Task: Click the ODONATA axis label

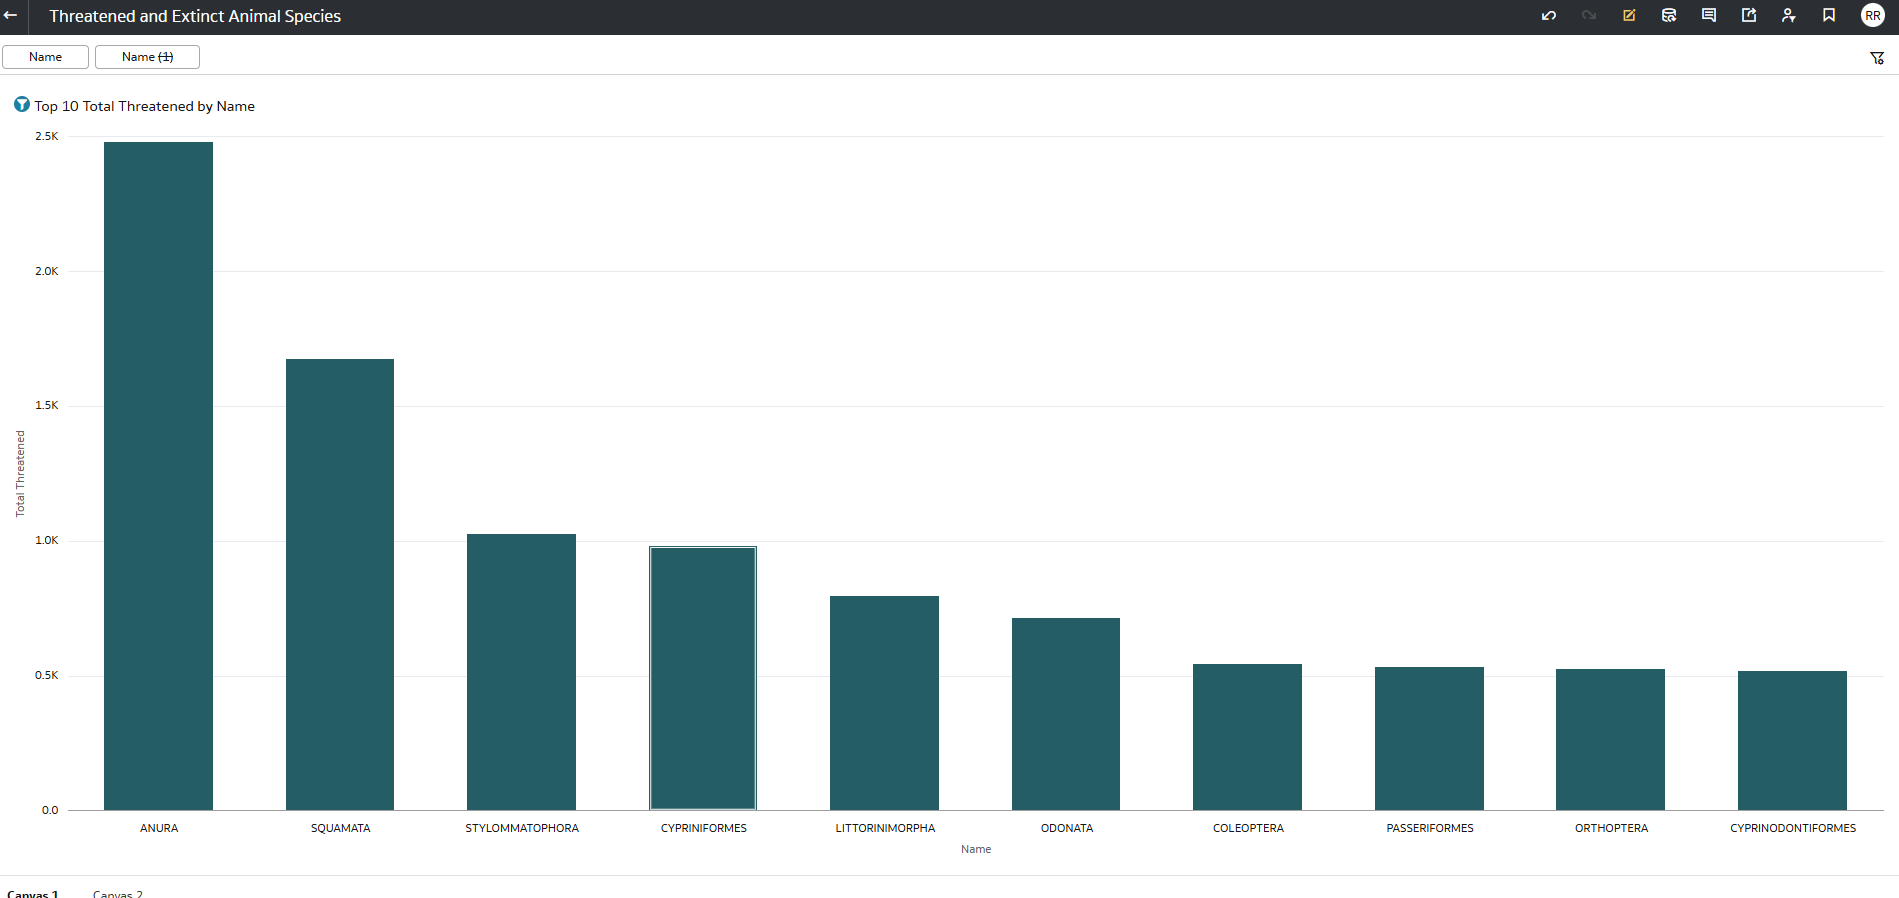Action: click(x=1067, y=828)
